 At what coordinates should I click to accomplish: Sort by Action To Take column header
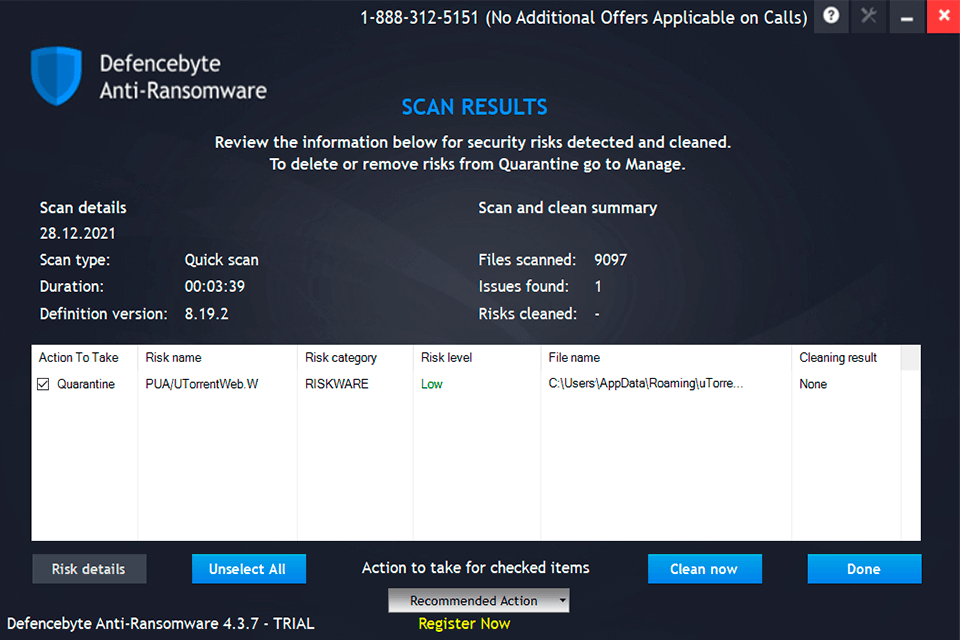pyautogui.click(x=84, y=358)
